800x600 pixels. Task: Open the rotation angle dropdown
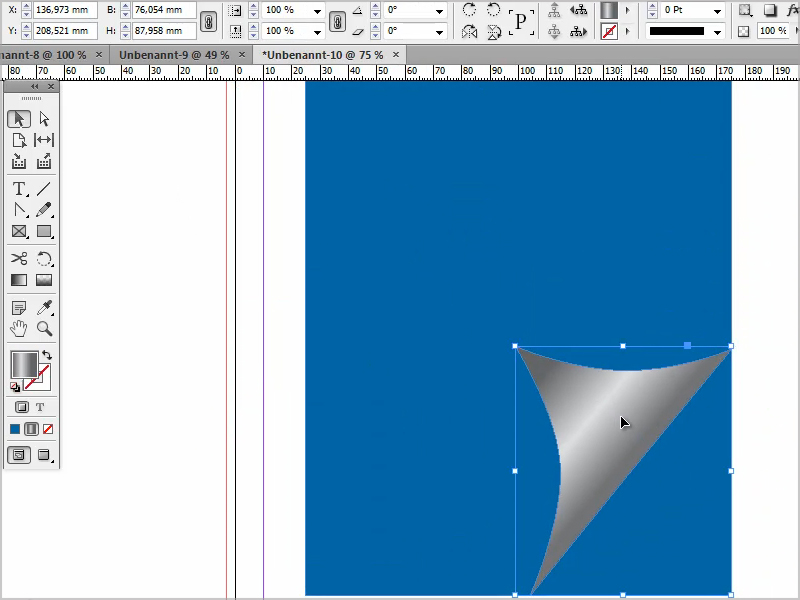click(x=441, y=9)
